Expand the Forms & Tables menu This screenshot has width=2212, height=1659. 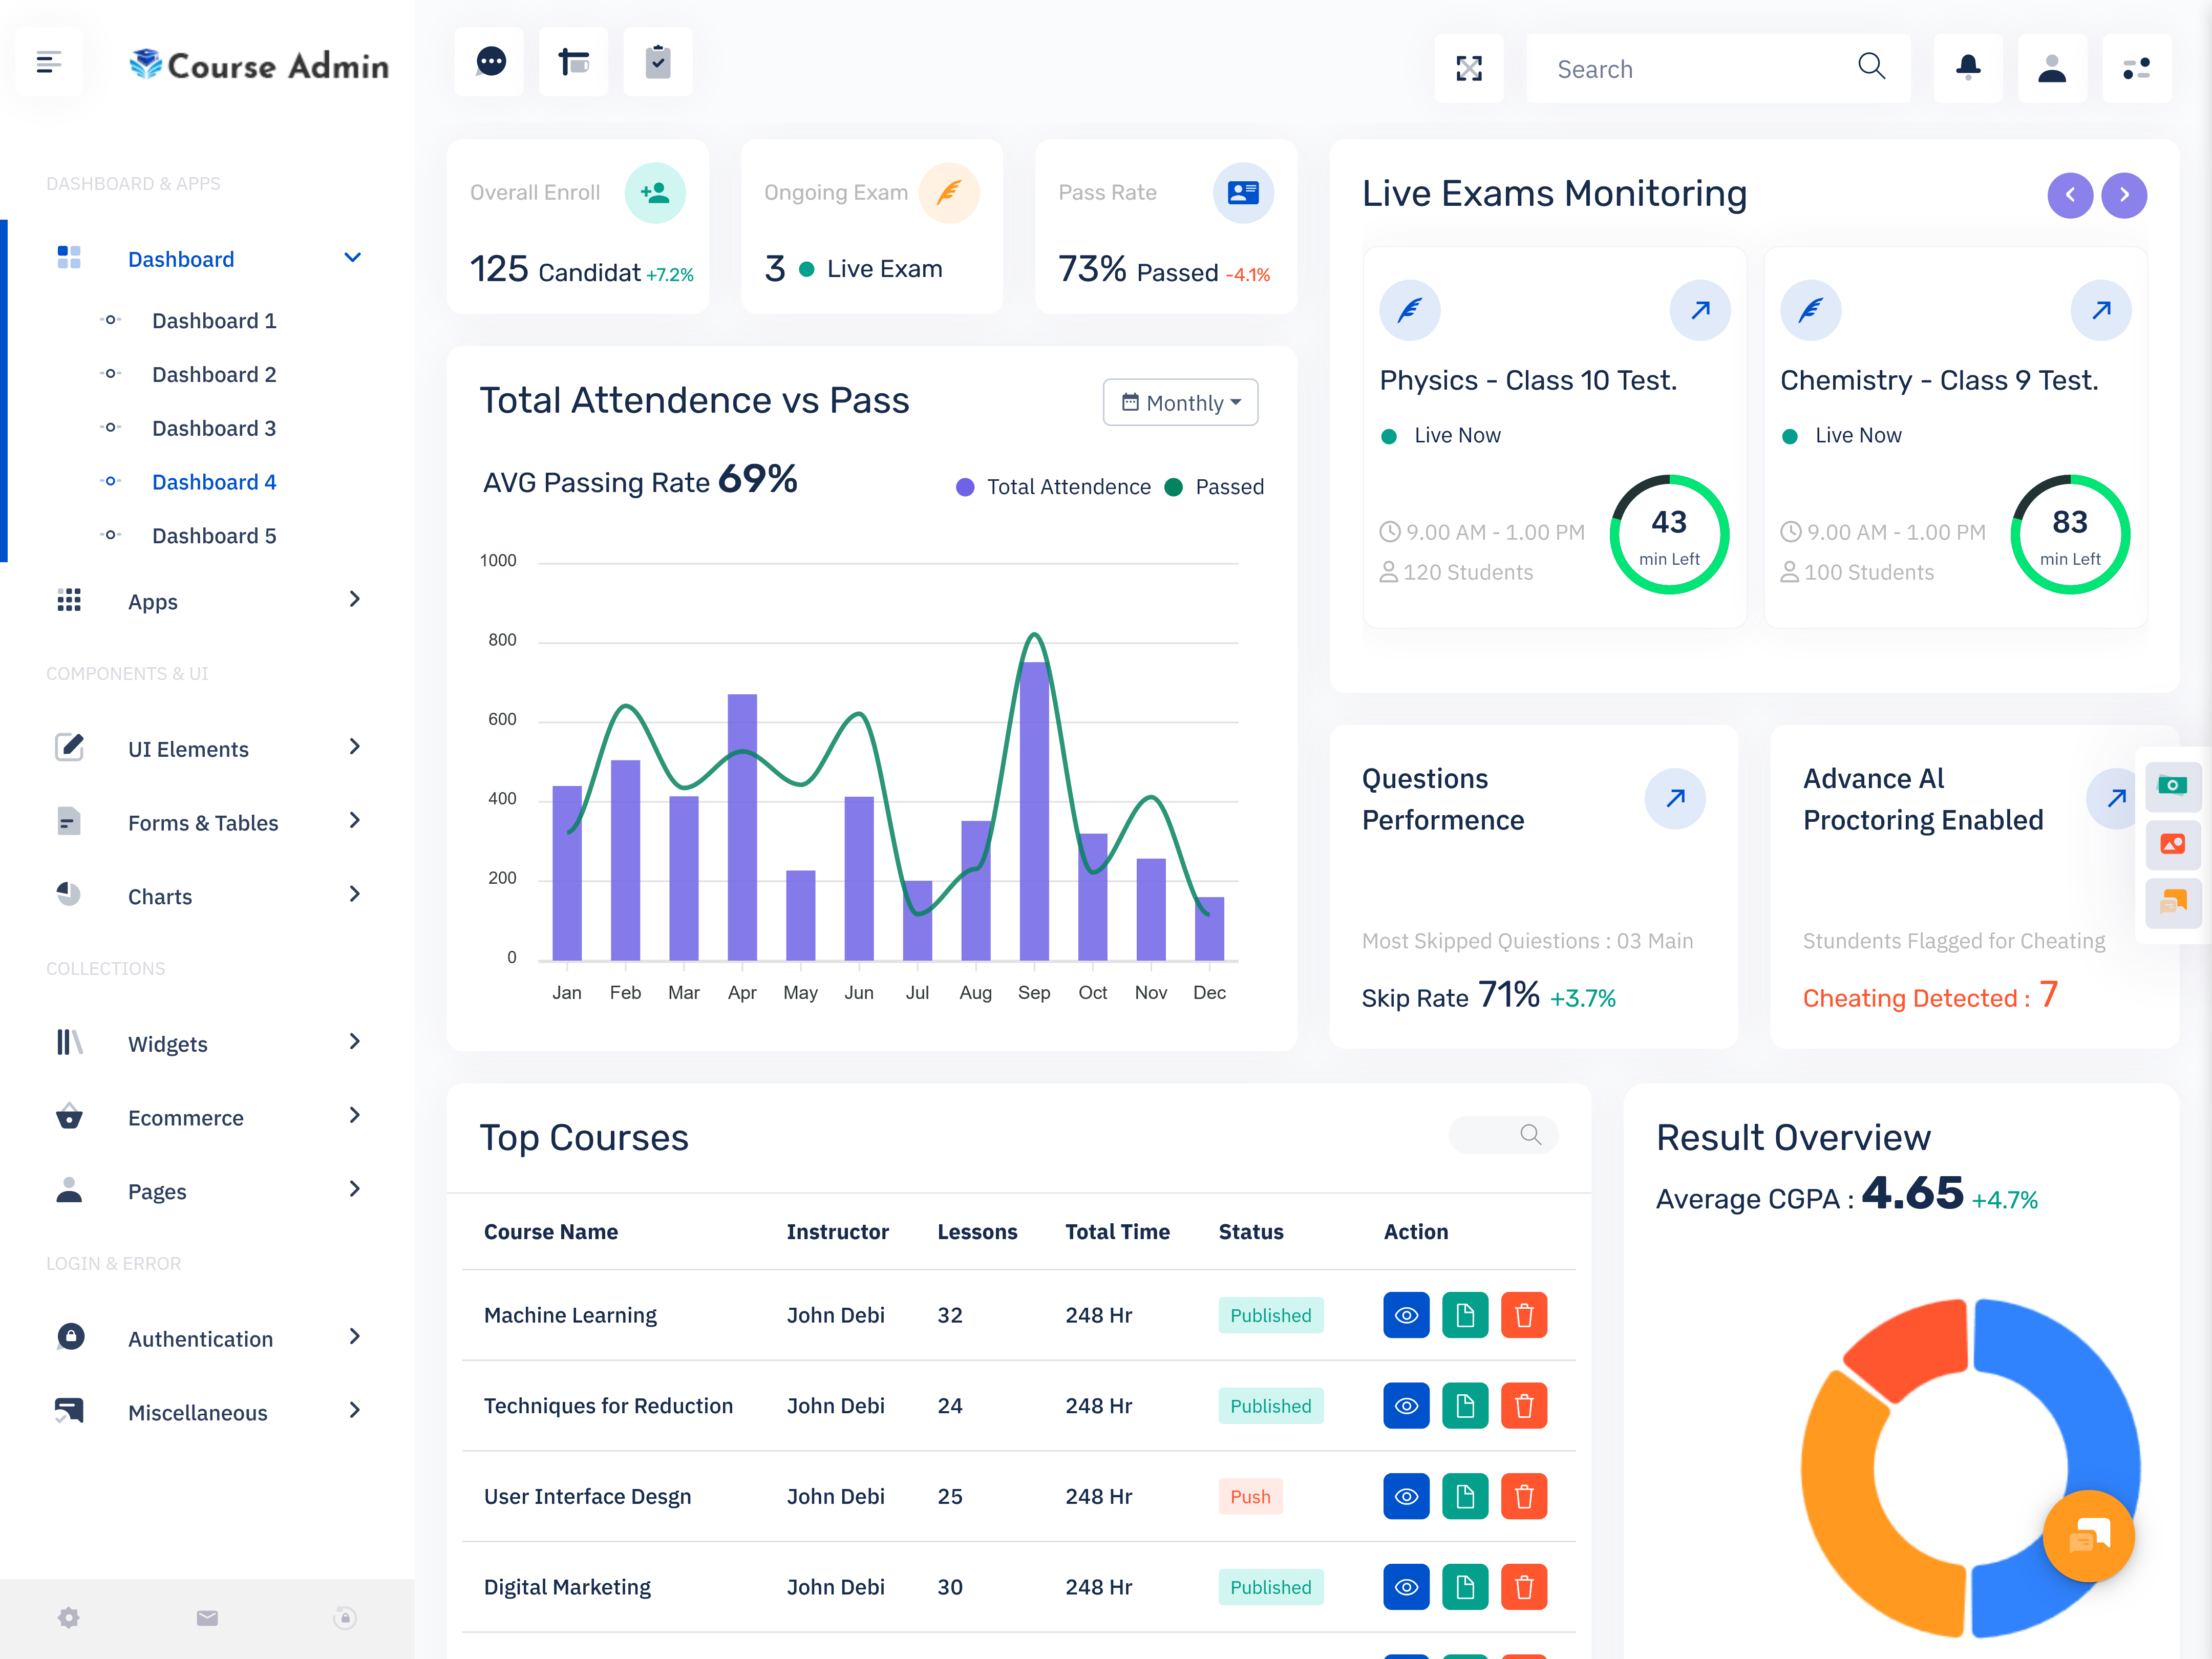(x=207, y=822)
